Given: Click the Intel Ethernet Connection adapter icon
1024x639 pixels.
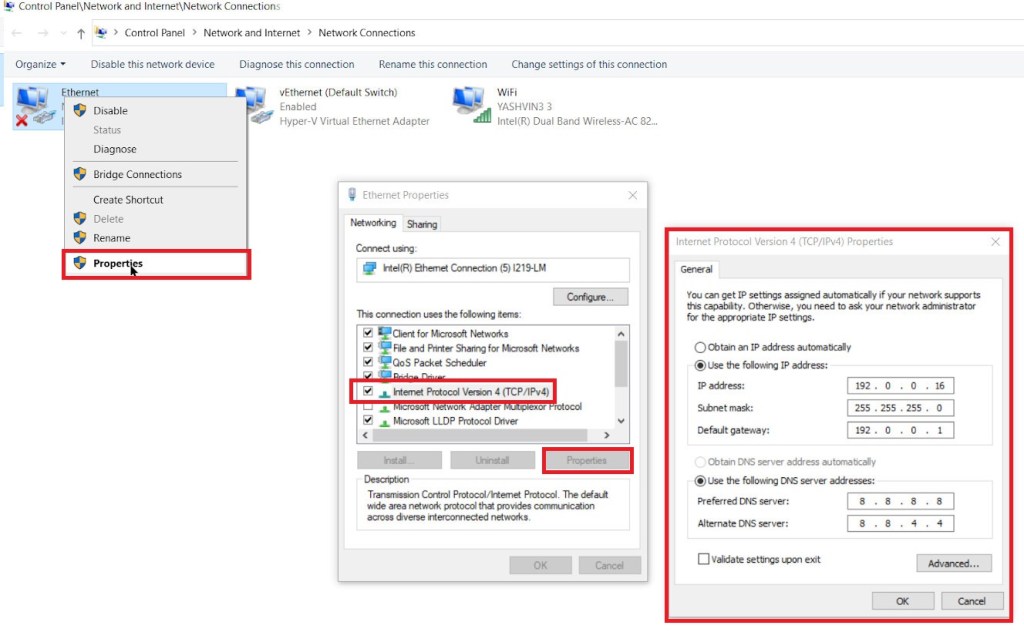Looking at the screenshot, I should click(x=370, y=269).
